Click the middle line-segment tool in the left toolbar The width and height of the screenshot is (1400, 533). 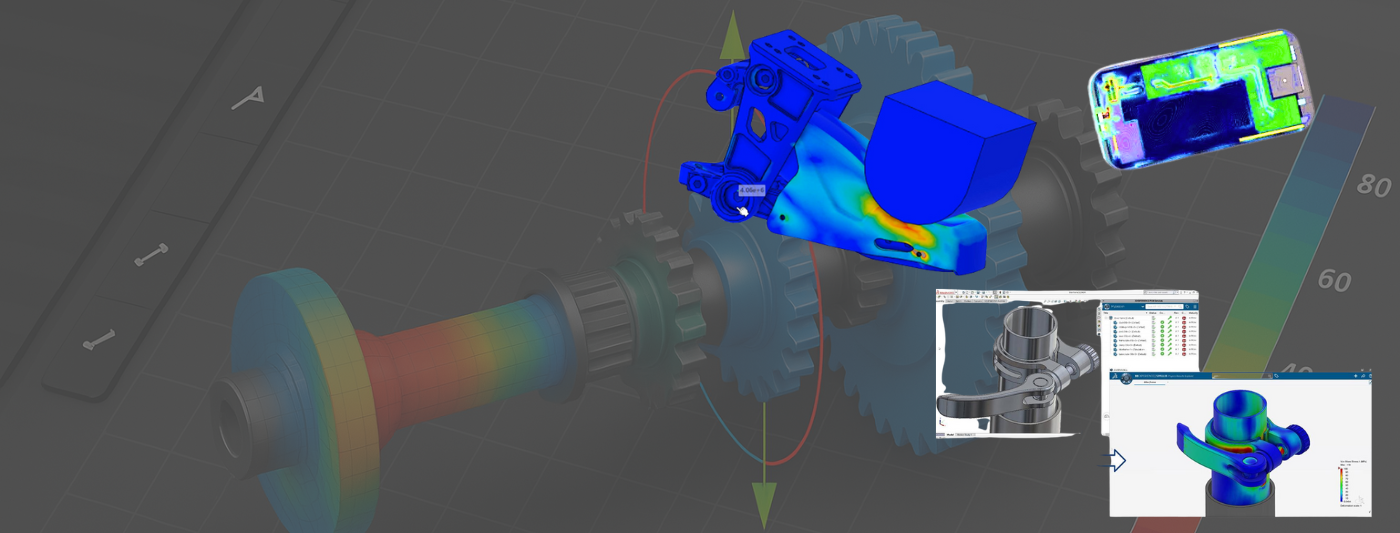click(x=152, y=258)
